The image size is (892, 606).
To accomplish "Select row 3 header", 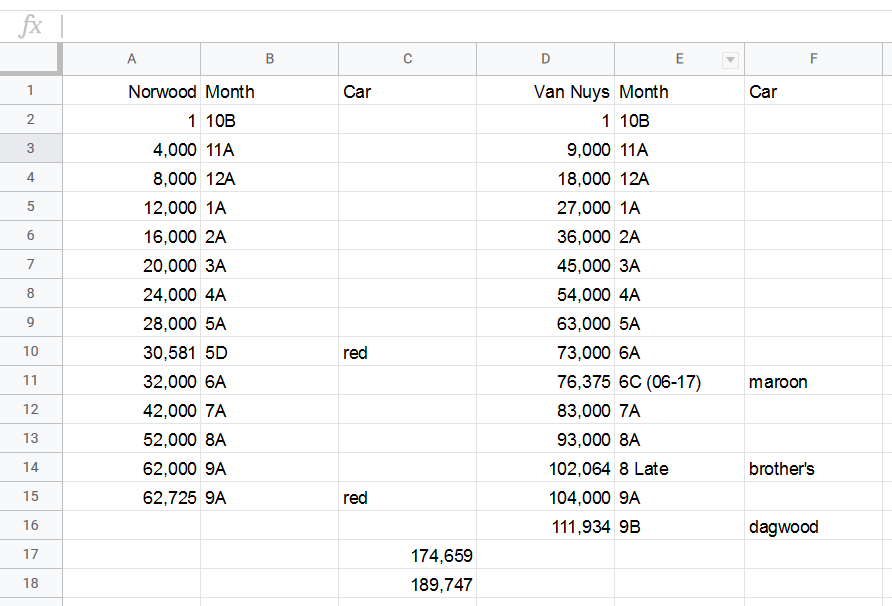I will tap(30, 149).
